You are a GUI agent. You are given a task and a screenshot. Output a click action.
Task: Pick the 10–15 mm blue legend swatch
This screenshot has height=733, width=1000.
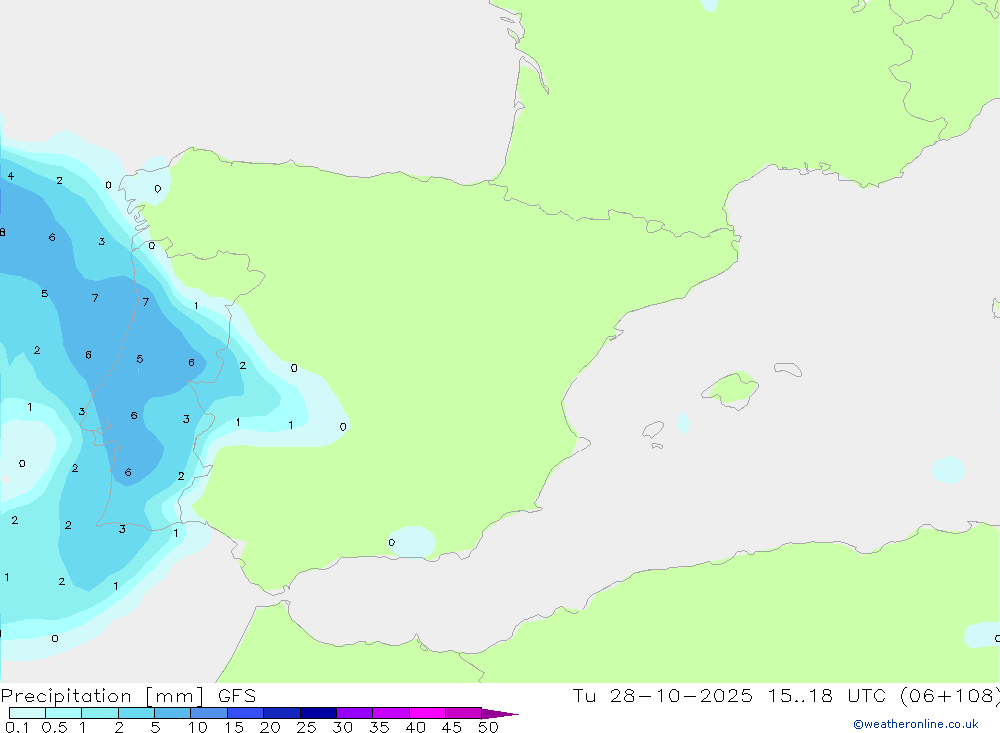point(209,713)
